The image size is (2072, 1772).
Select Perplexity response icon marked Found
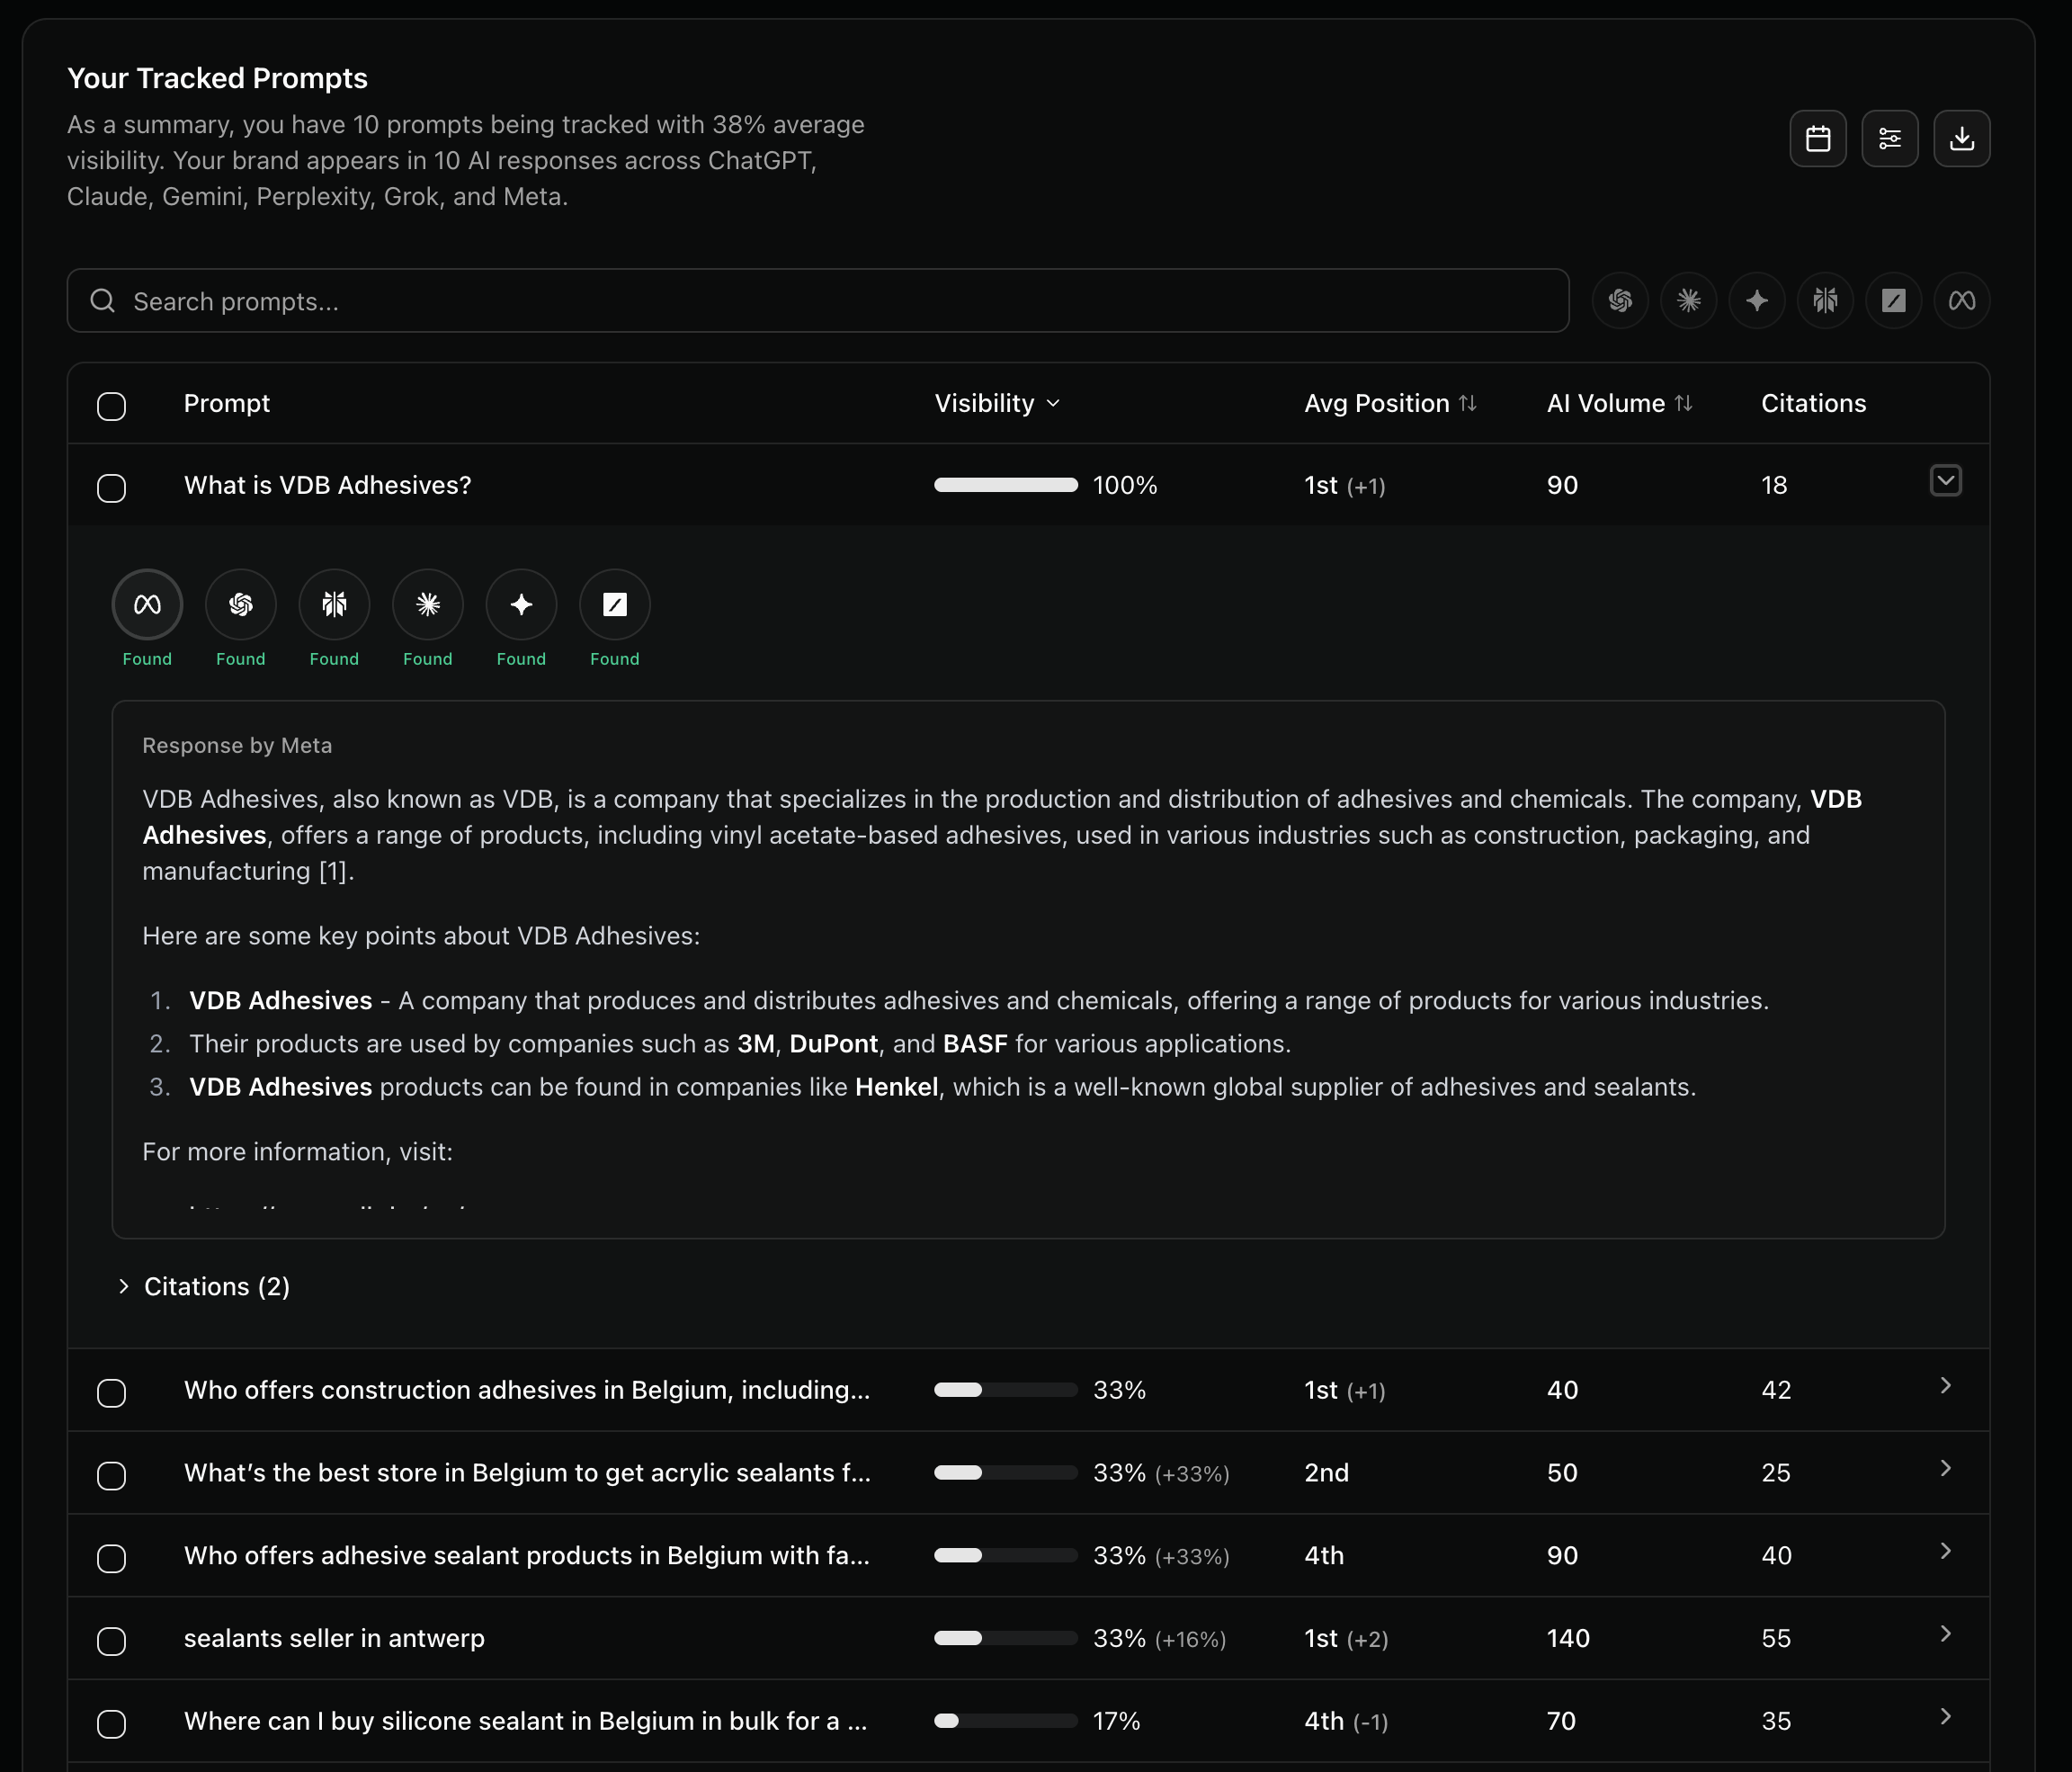pyautogui.click(x=334, y=604)
